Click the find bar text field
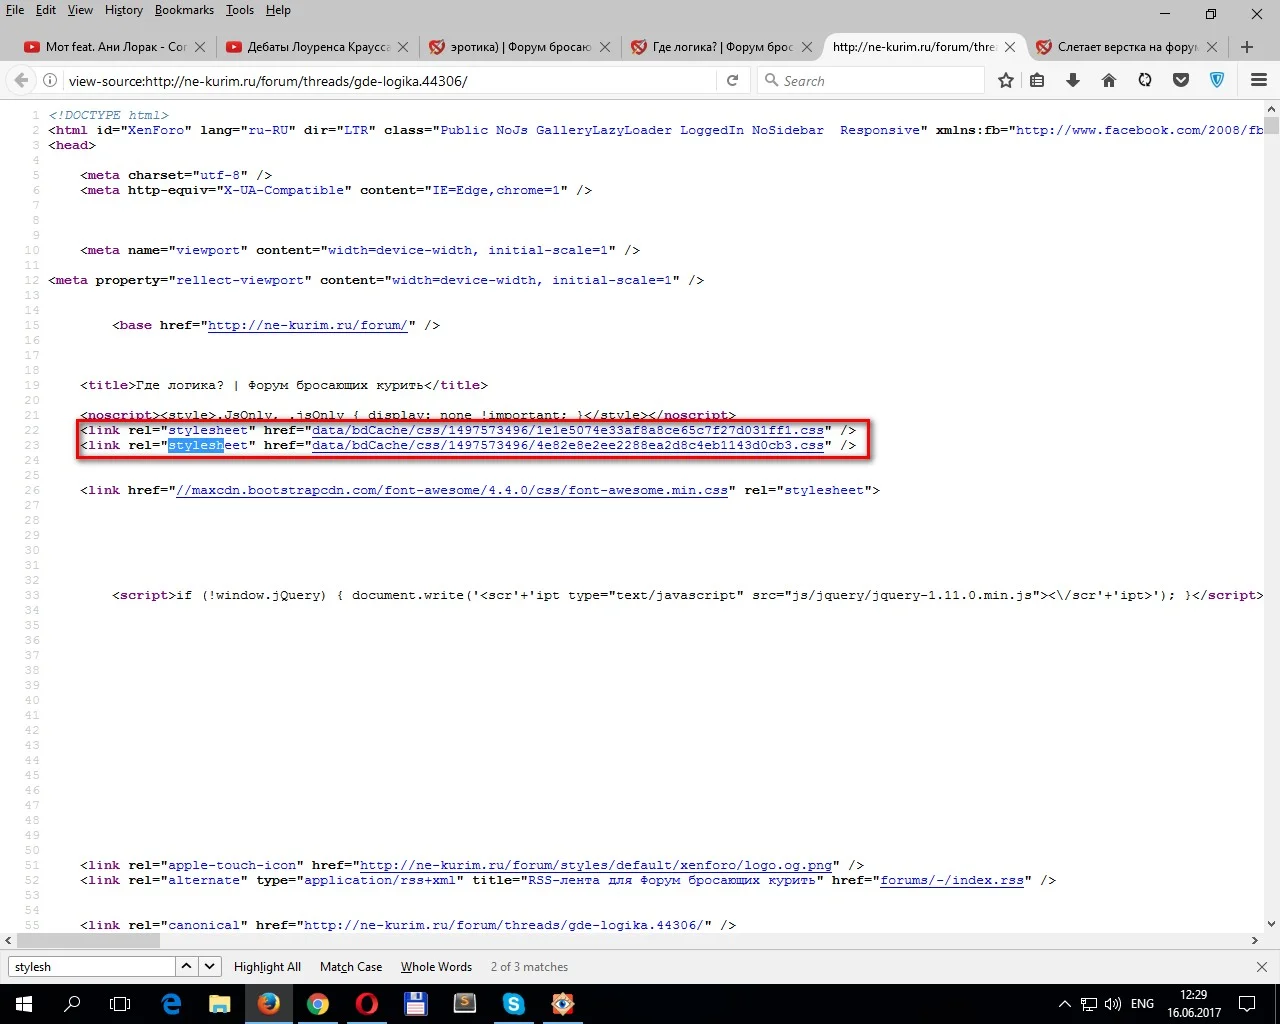The image size is (1280, 1024). [92, 967]
